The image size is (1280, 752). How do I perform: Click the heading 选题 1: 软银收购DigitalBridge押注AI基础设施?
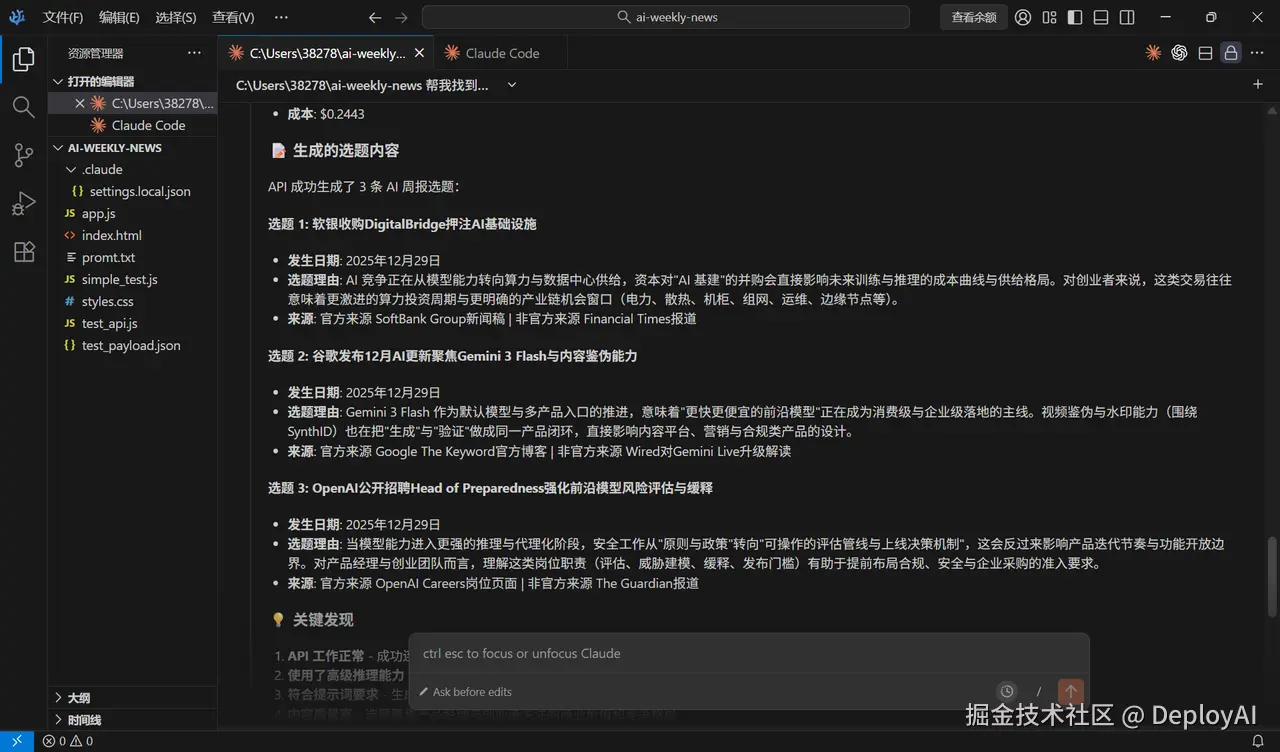(402, 224)
